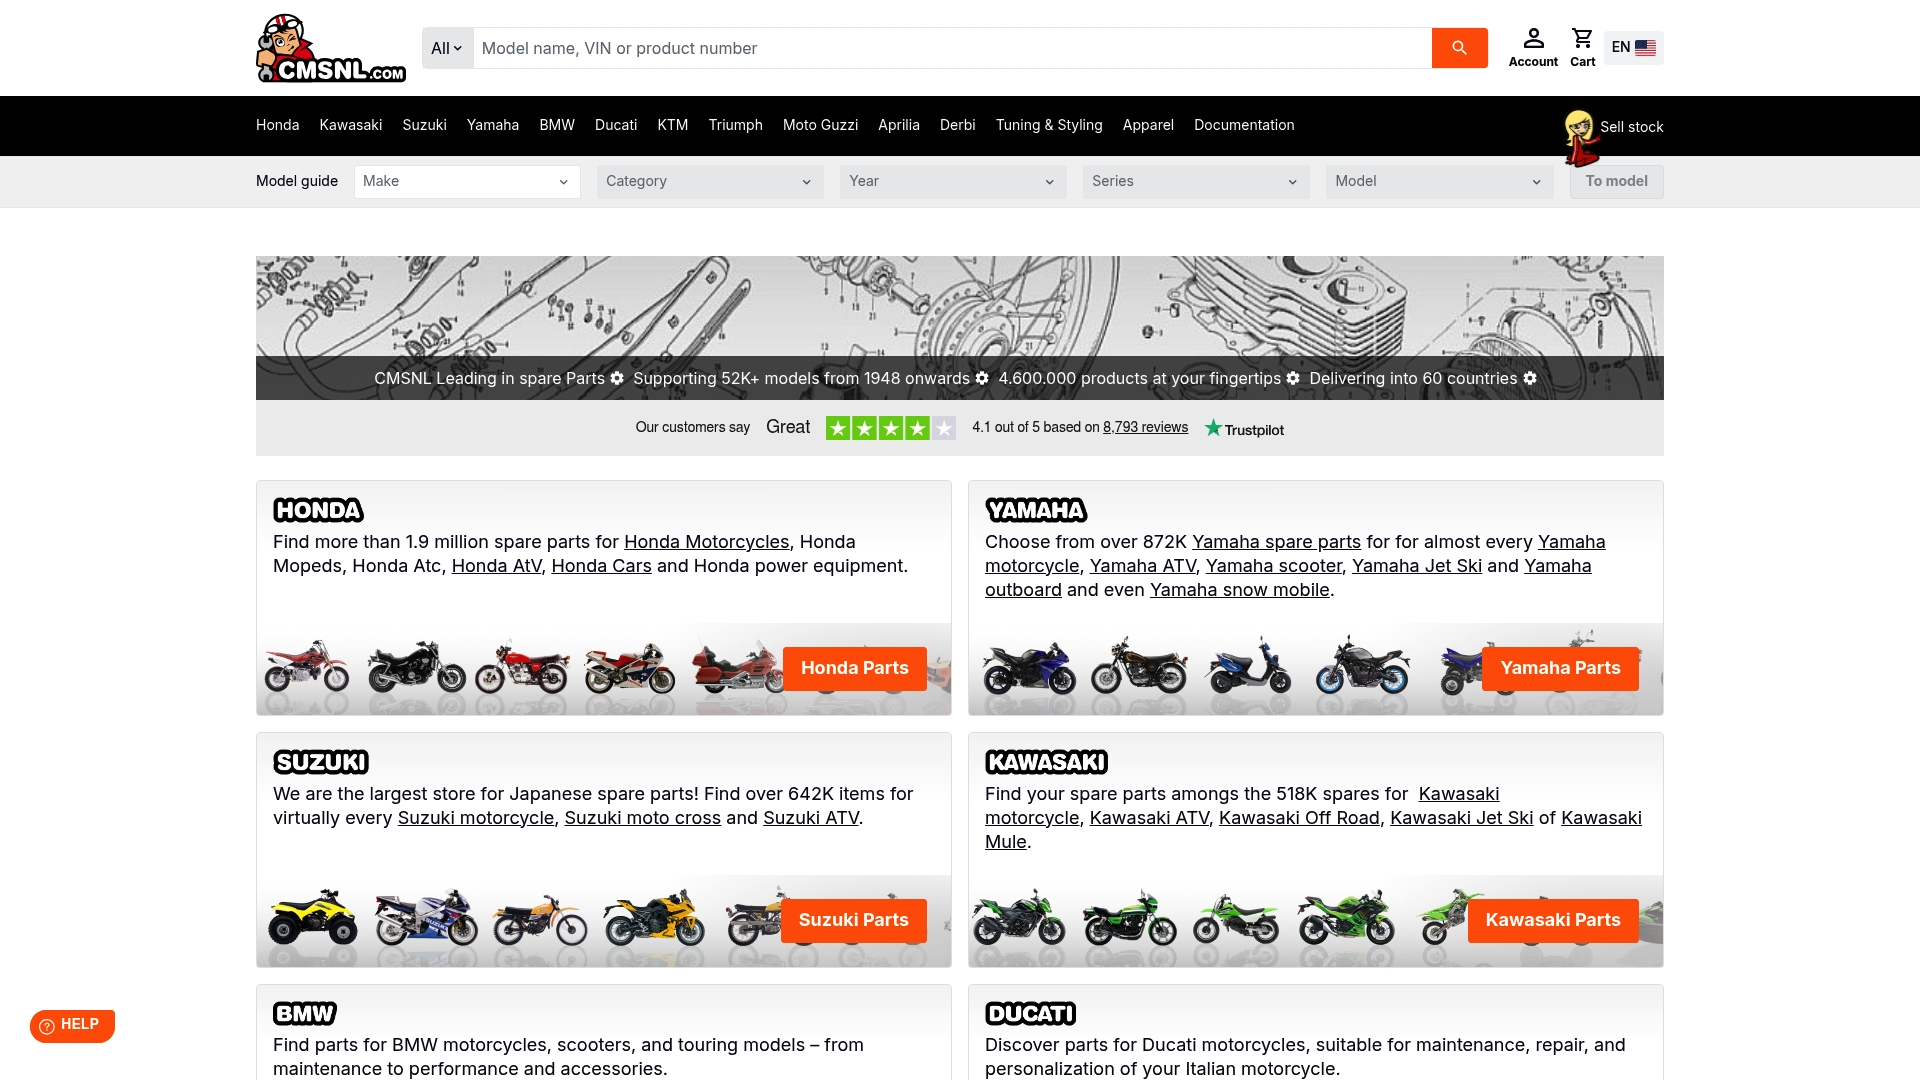The height and width of the screenshot is (1080, 1920).
Task: Click the BMW brand logo heading
Action: pos(305,1014)
